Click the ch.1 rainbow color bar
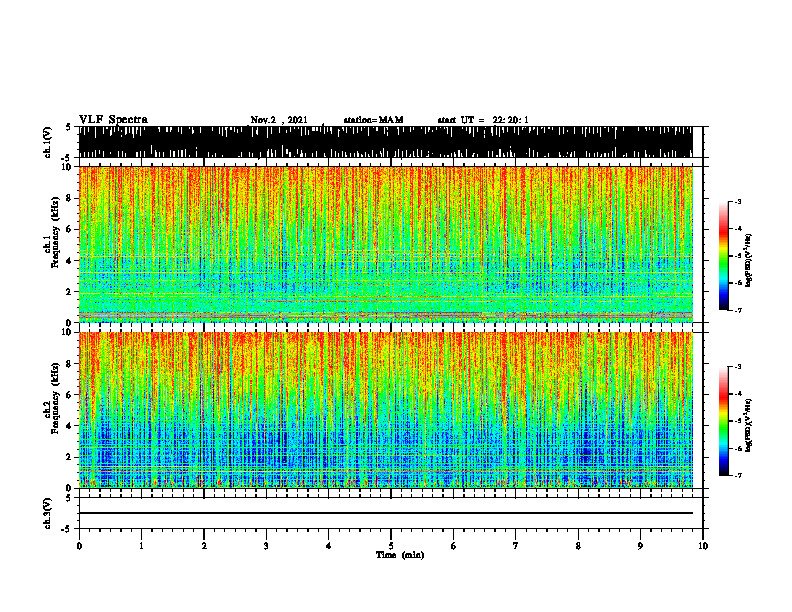 click(x=723, y=256)
